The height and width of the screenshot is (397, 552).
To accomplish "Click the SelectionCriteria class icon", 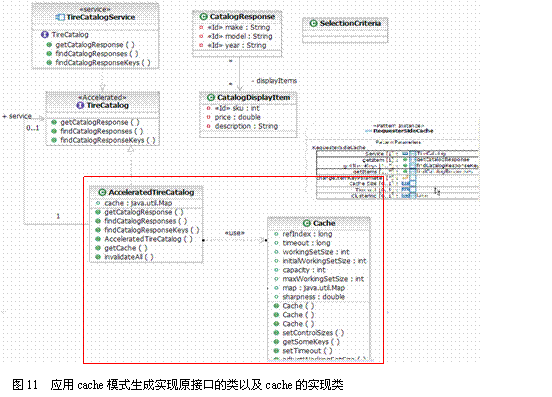I will (313, 23).
